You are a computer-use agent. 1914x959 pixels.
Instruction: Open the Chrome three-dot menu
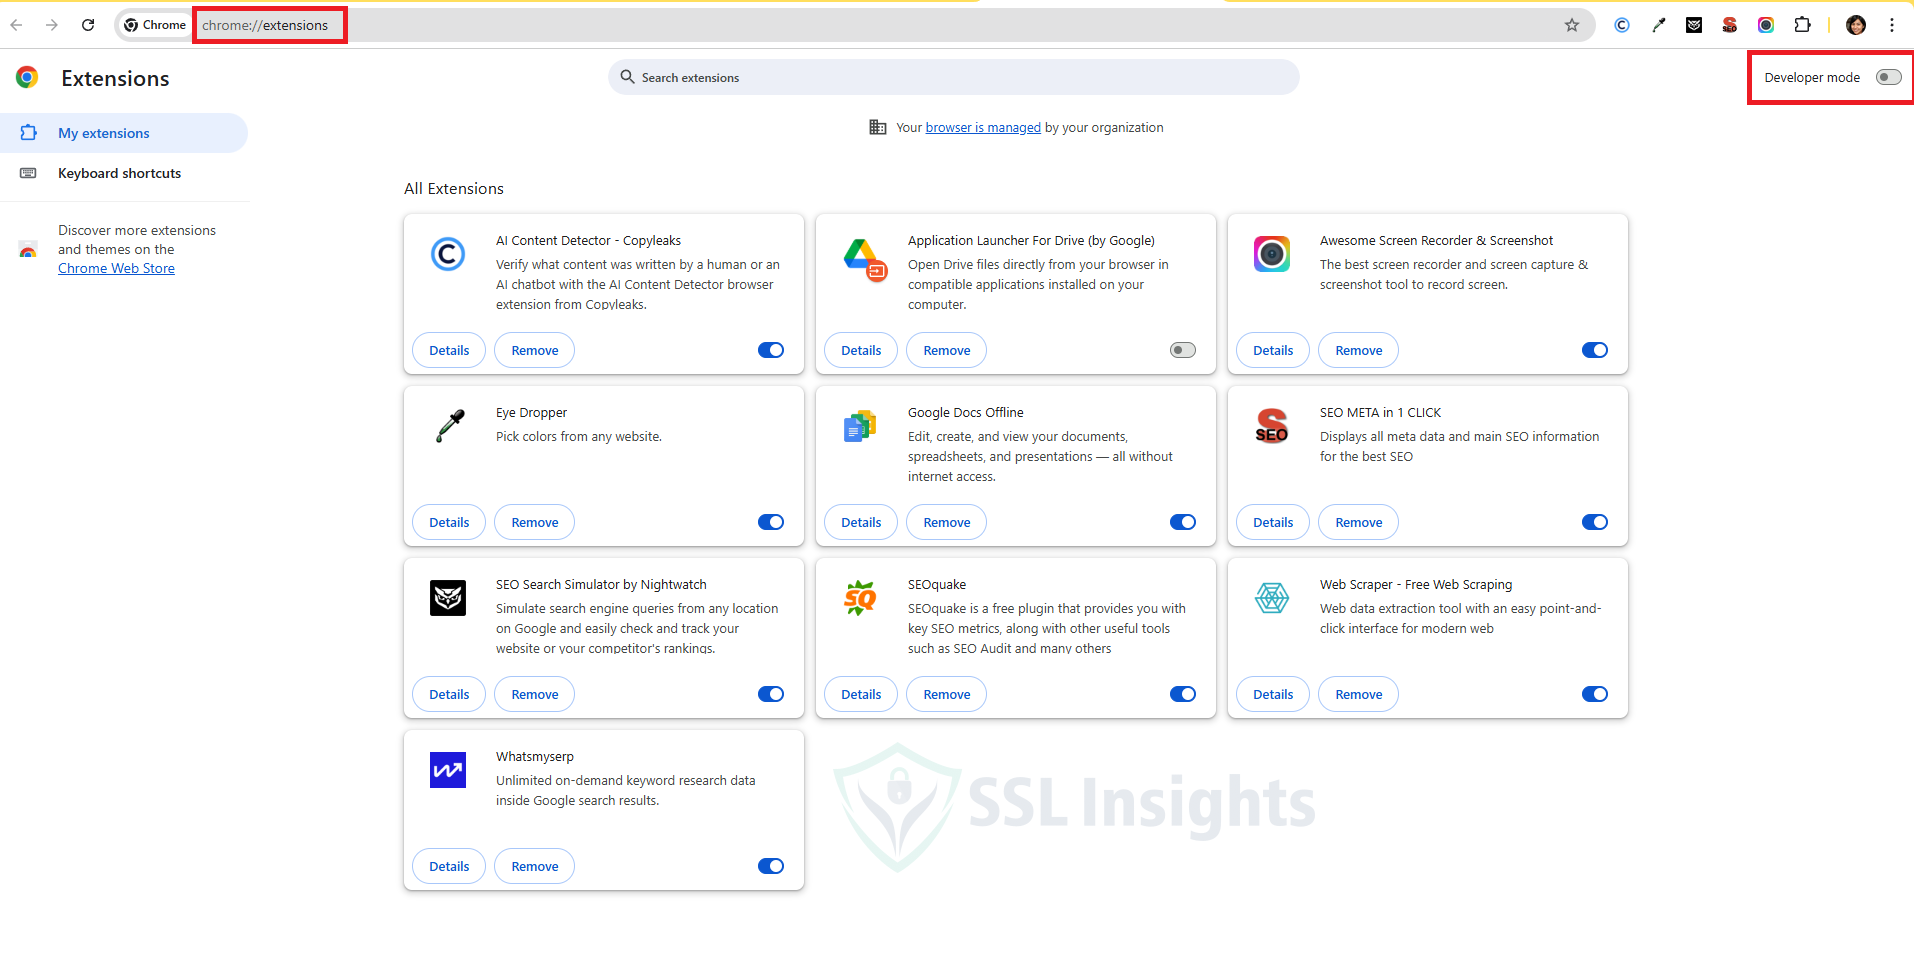pos(1891,25)
